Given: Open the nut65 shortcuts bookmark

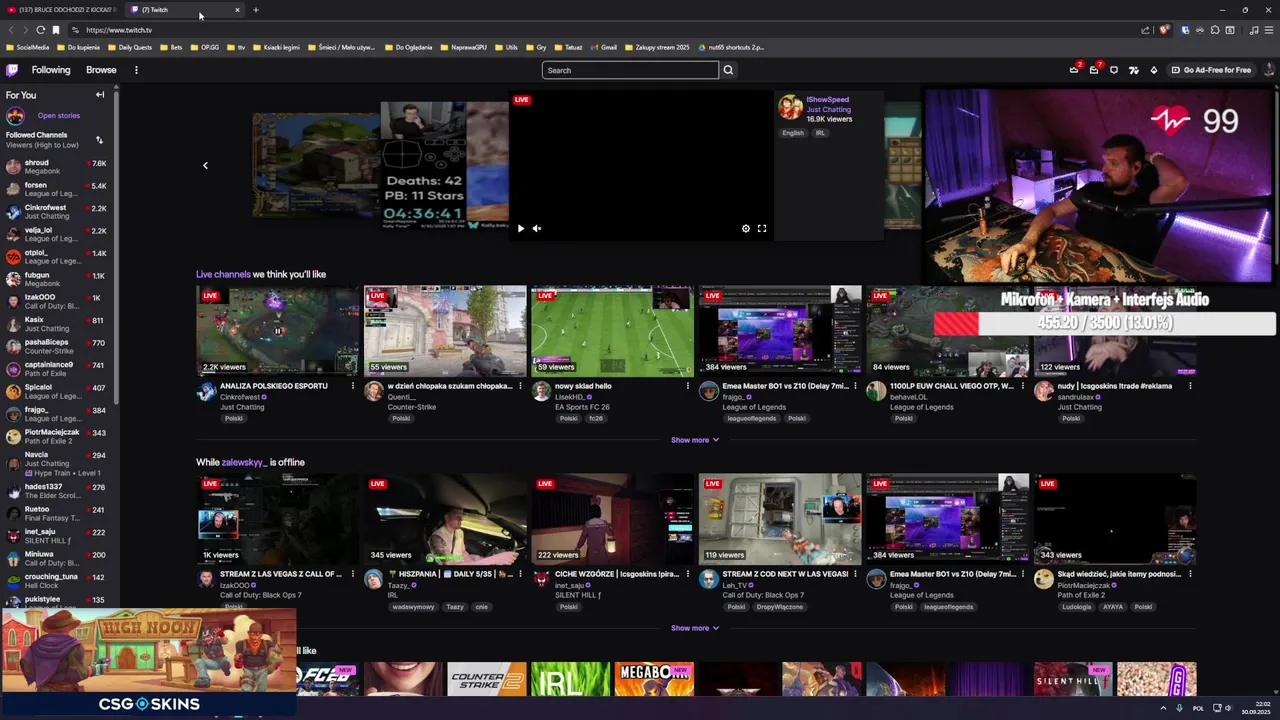Looking at the screenshot, I should point(731,47).
